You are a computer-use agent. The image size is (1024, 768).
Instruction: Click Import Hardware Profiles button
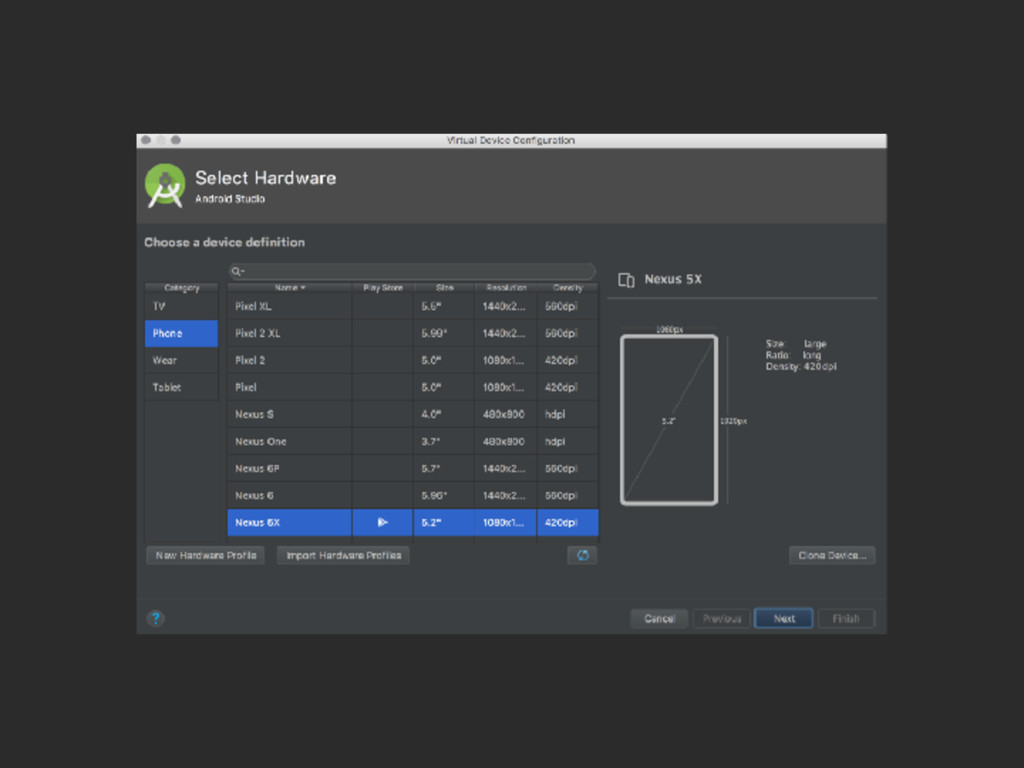[344, 555]
